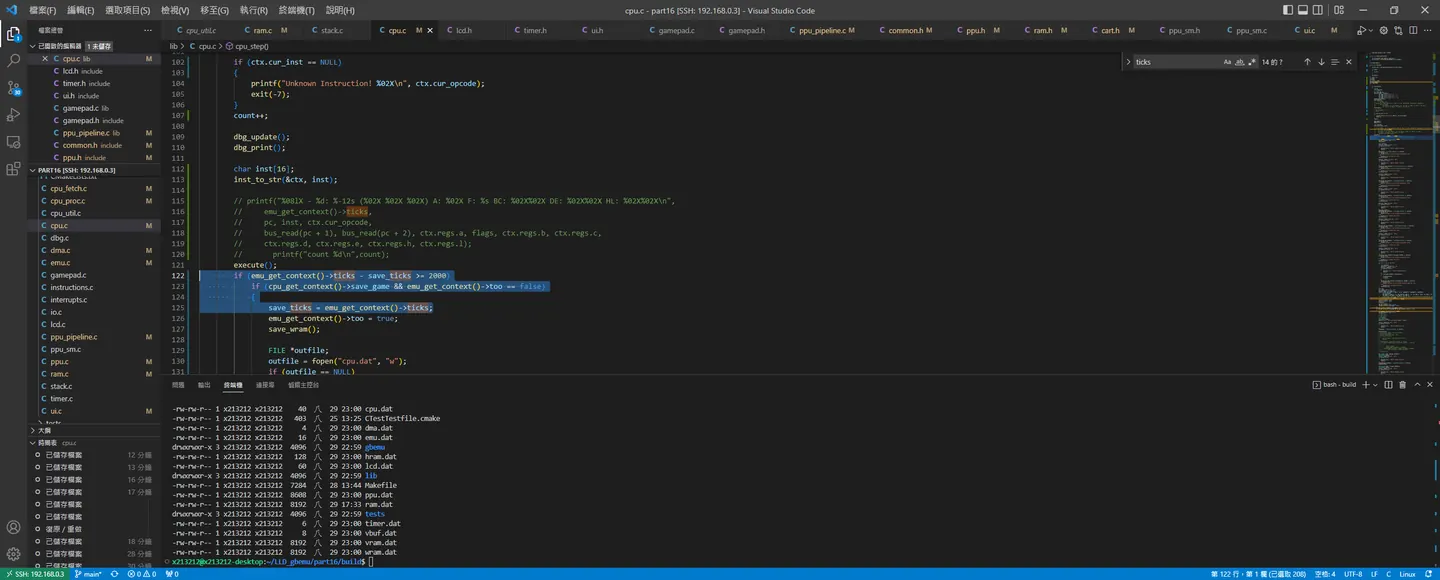This screenshot has width=1440, height=580.
Task: Open the Source Control view
Action: pyautogui.click(x=13, y=88)
